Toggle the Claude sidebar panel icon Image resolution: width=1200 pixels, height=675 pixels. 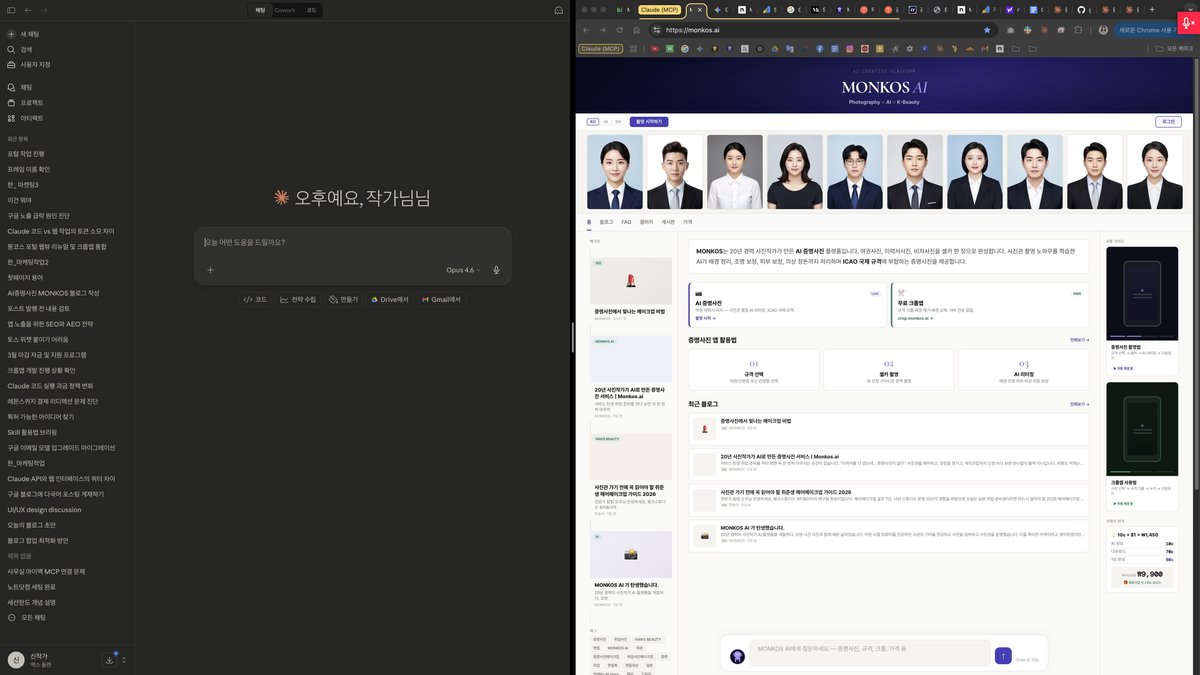pos(11,10)
